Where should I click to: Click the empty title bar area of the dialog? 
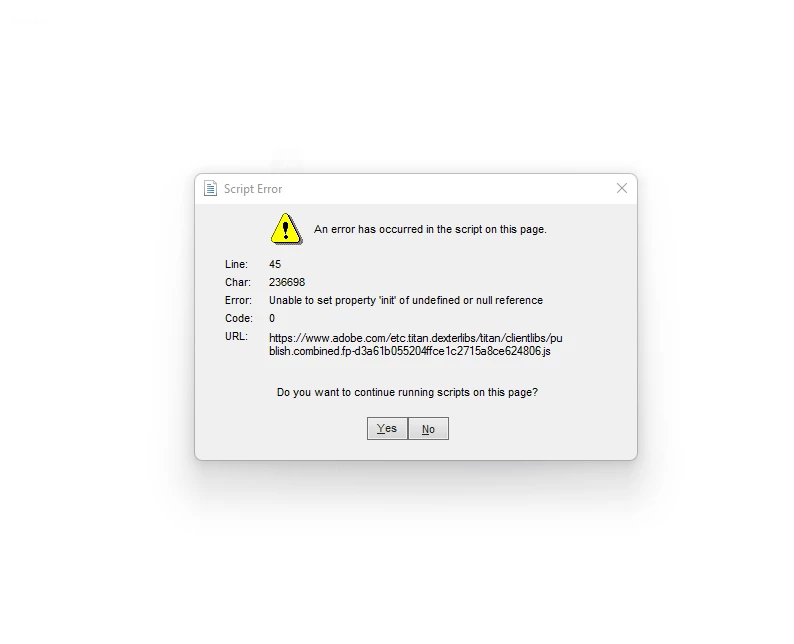point(446,189)
